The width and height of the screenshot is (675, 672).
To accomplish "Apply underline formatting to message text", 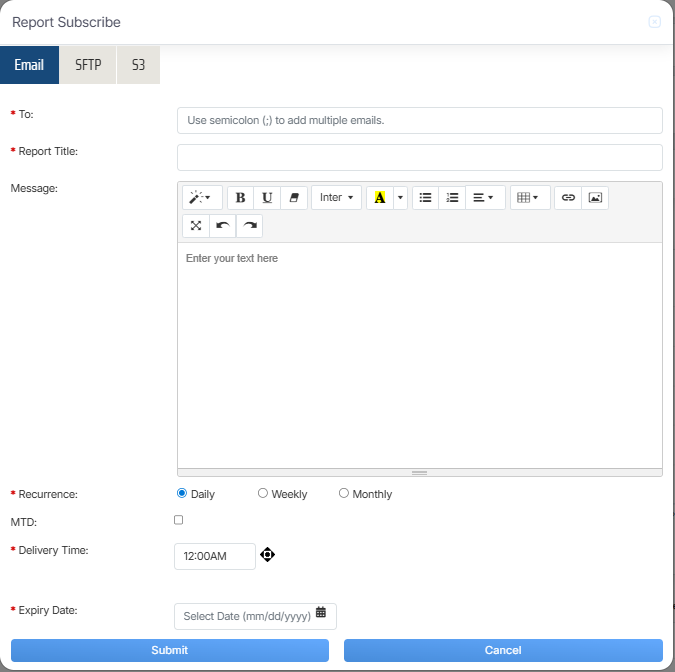I will point(267,198).
